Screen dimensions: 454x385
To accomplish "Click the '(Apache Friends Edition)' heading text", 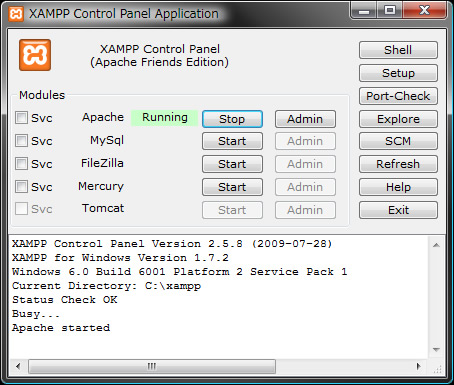I will pyautogui.click(x=160, y=62).
